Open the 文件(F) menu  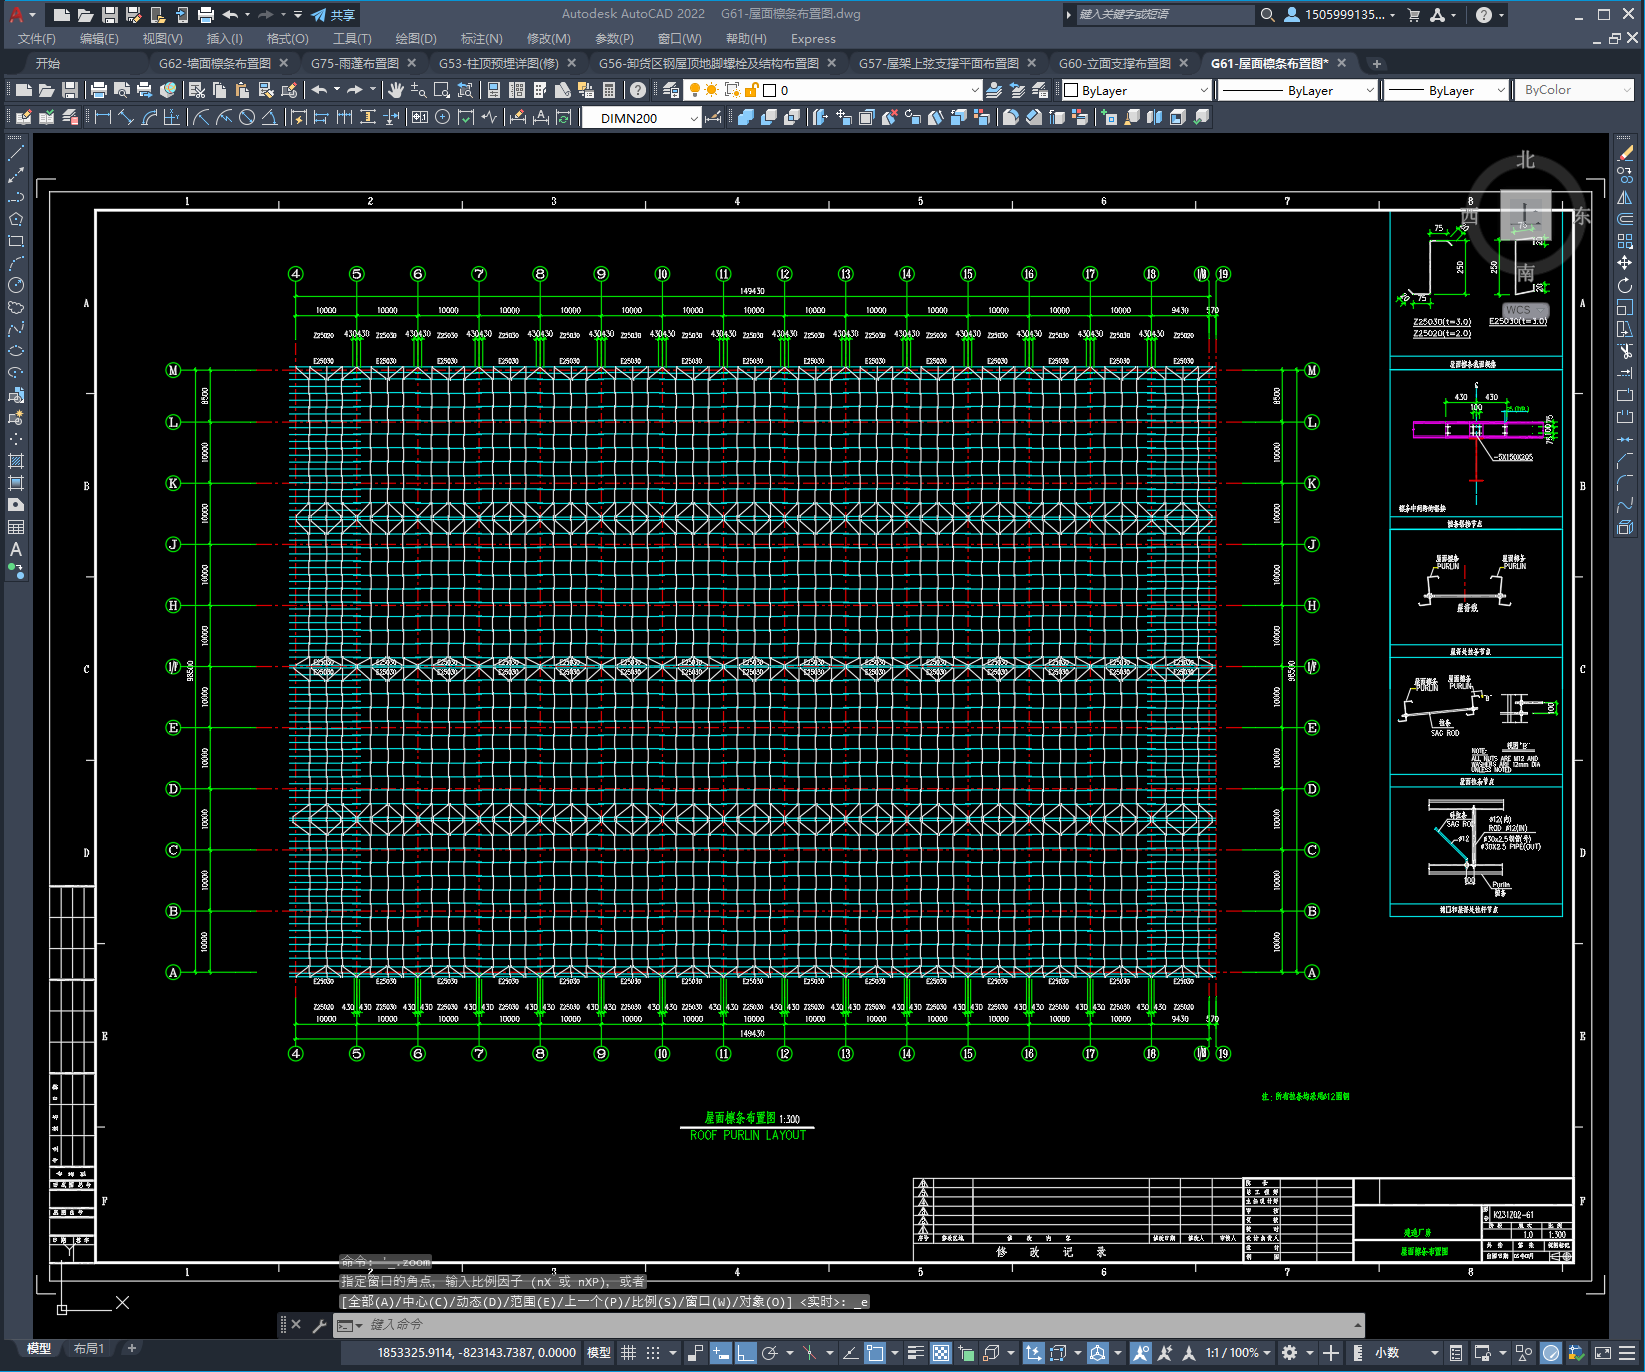point(37,39)
